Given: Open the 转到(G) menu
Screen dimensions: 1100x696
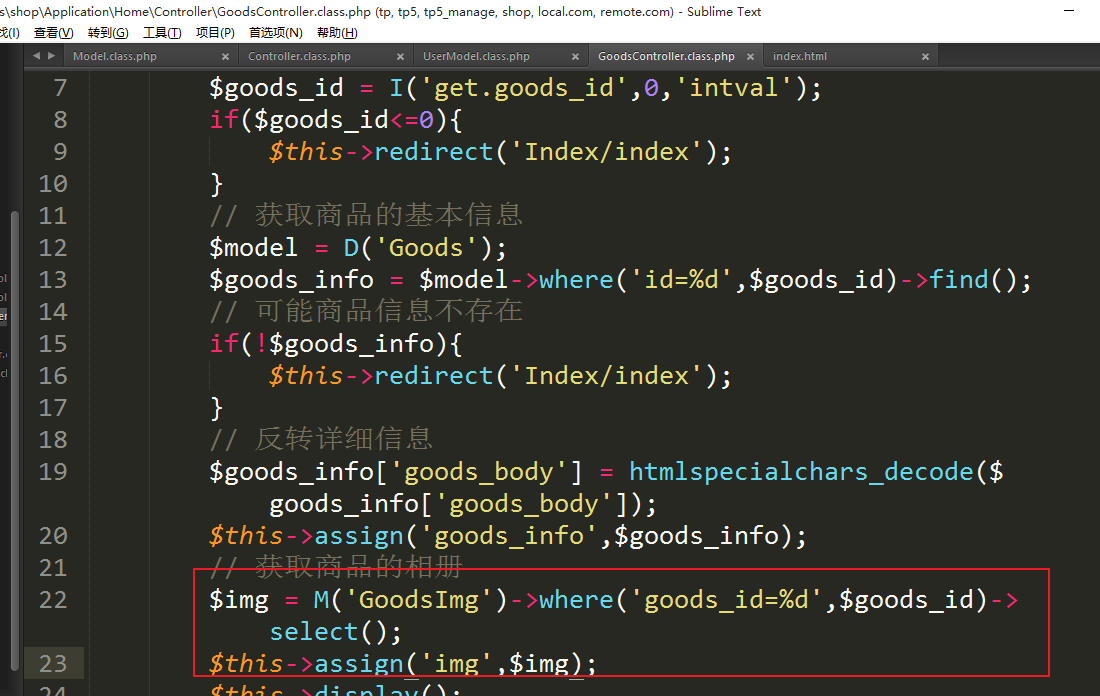Looking at the screenshot, I should [108, 33].
